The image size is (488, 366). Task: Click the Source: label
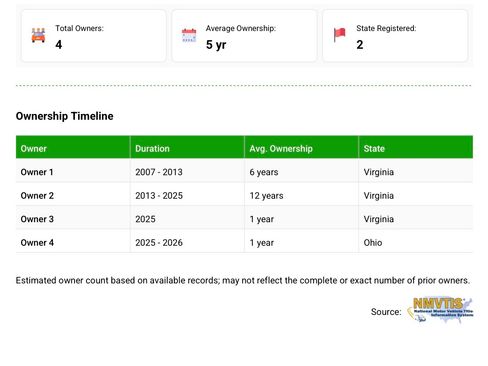[x=386, y=312]
